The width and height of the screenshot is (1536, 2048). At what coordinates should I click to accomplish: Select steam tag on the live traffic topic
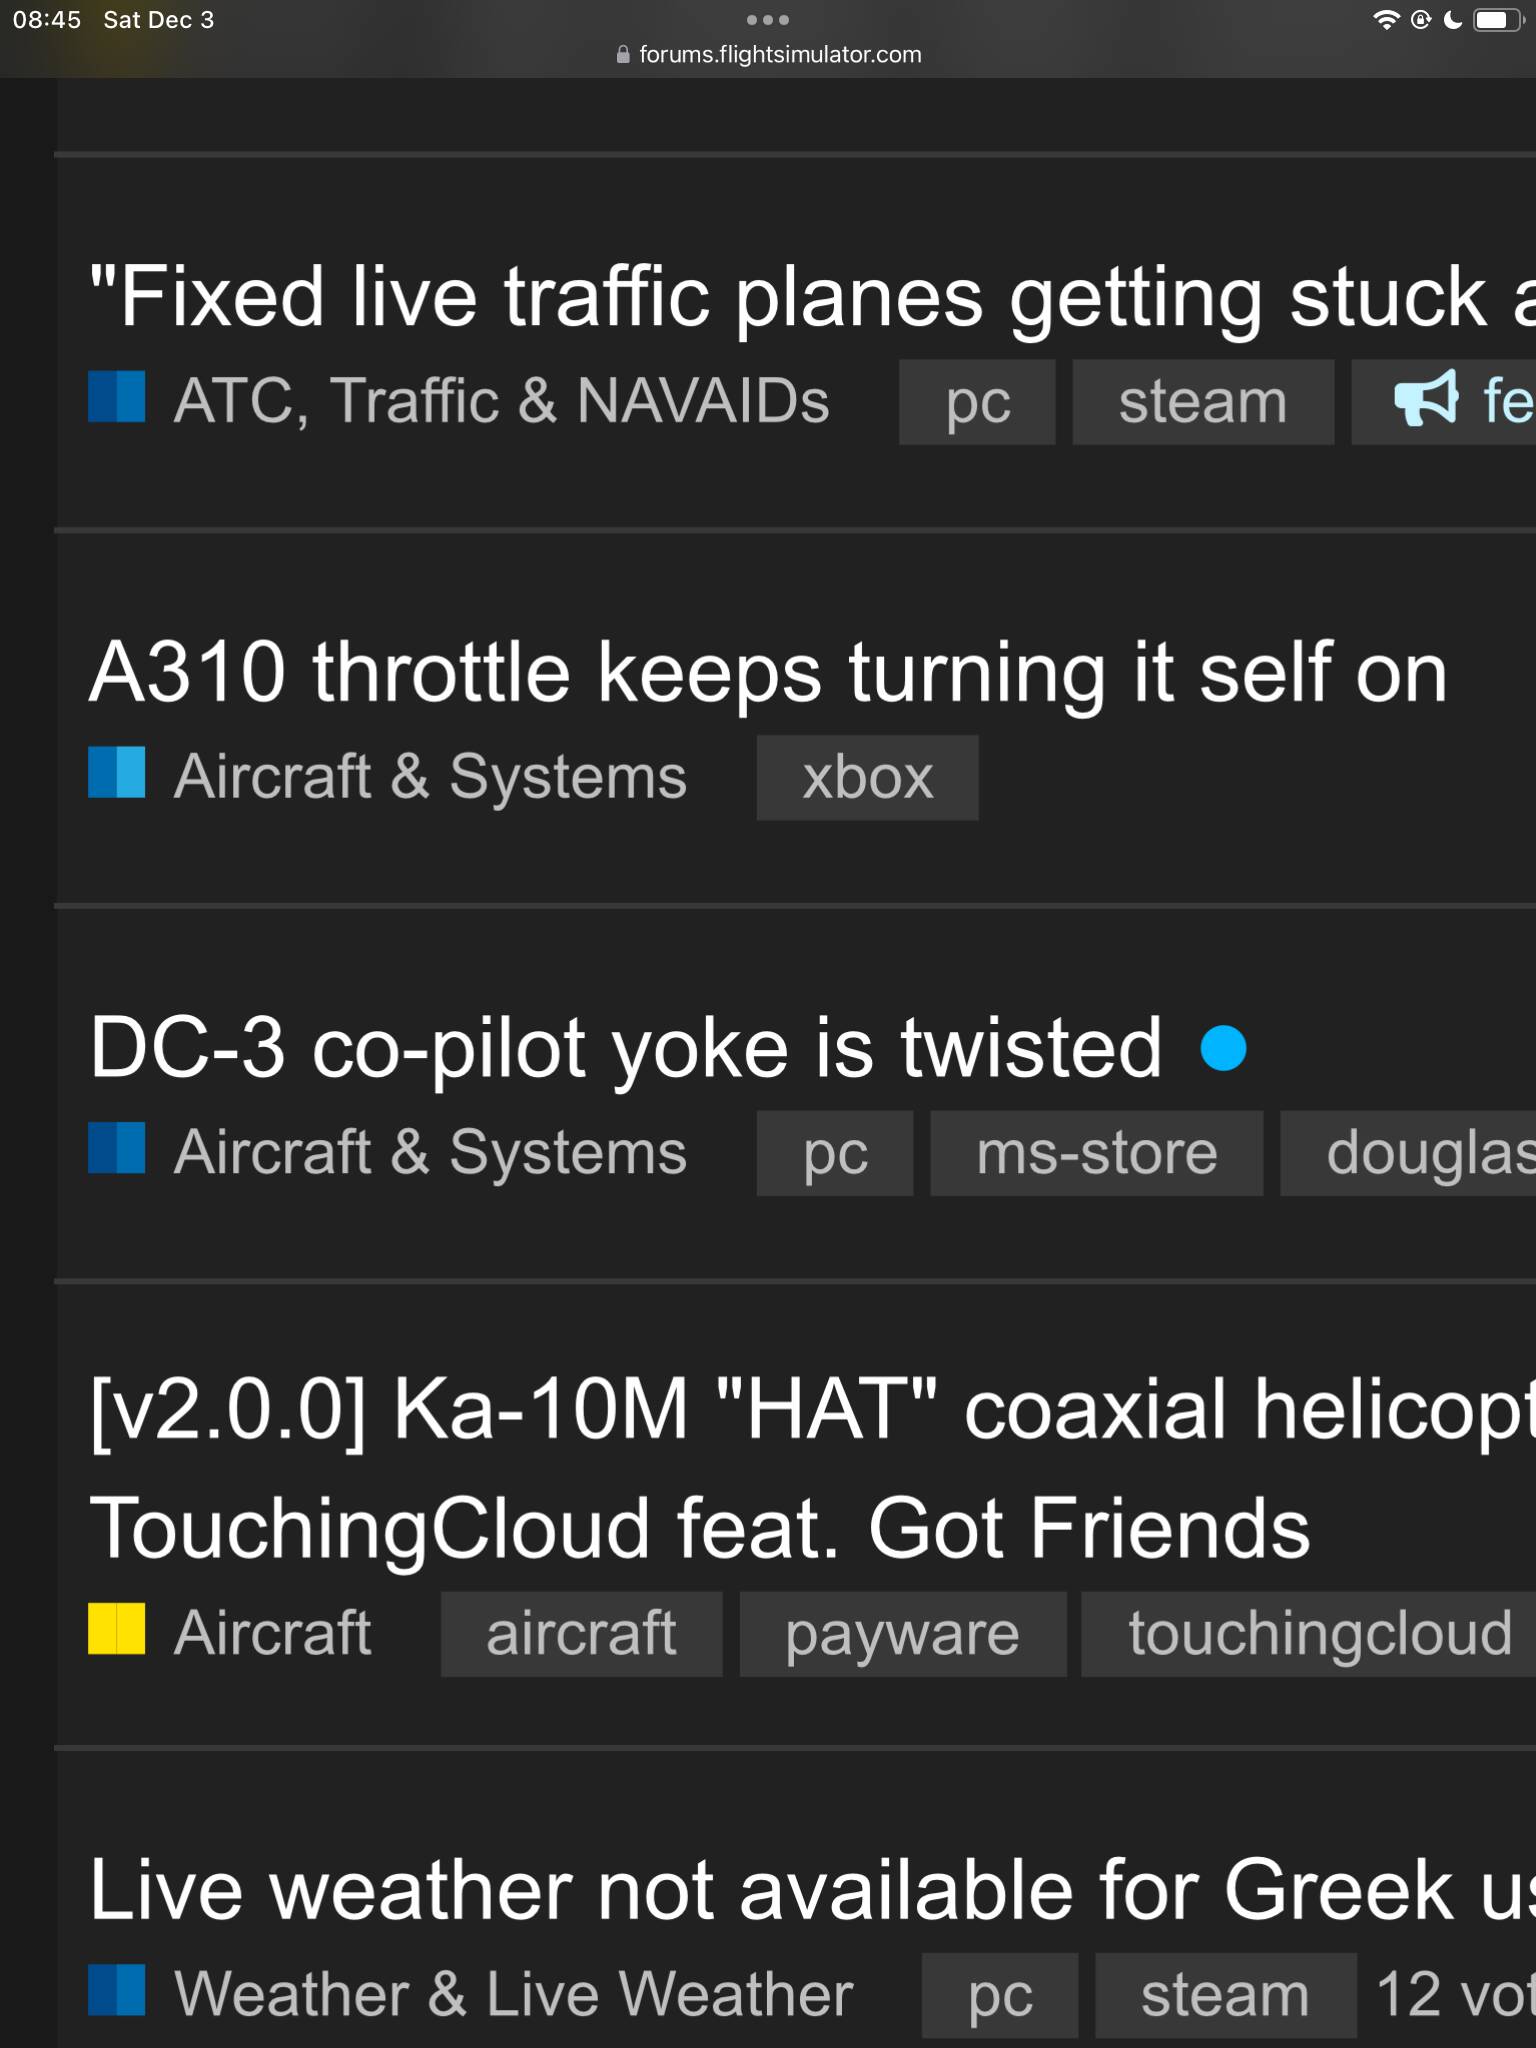1202,402
